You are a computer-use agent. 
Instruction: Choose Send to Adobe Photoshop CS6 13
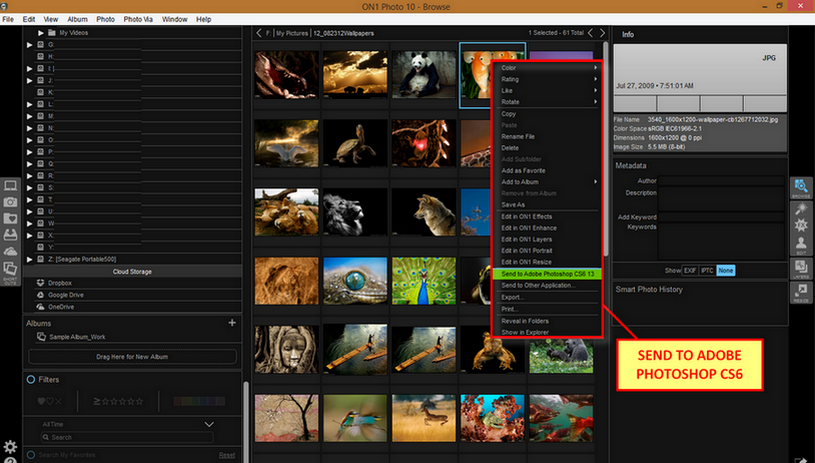click(547, 274)
